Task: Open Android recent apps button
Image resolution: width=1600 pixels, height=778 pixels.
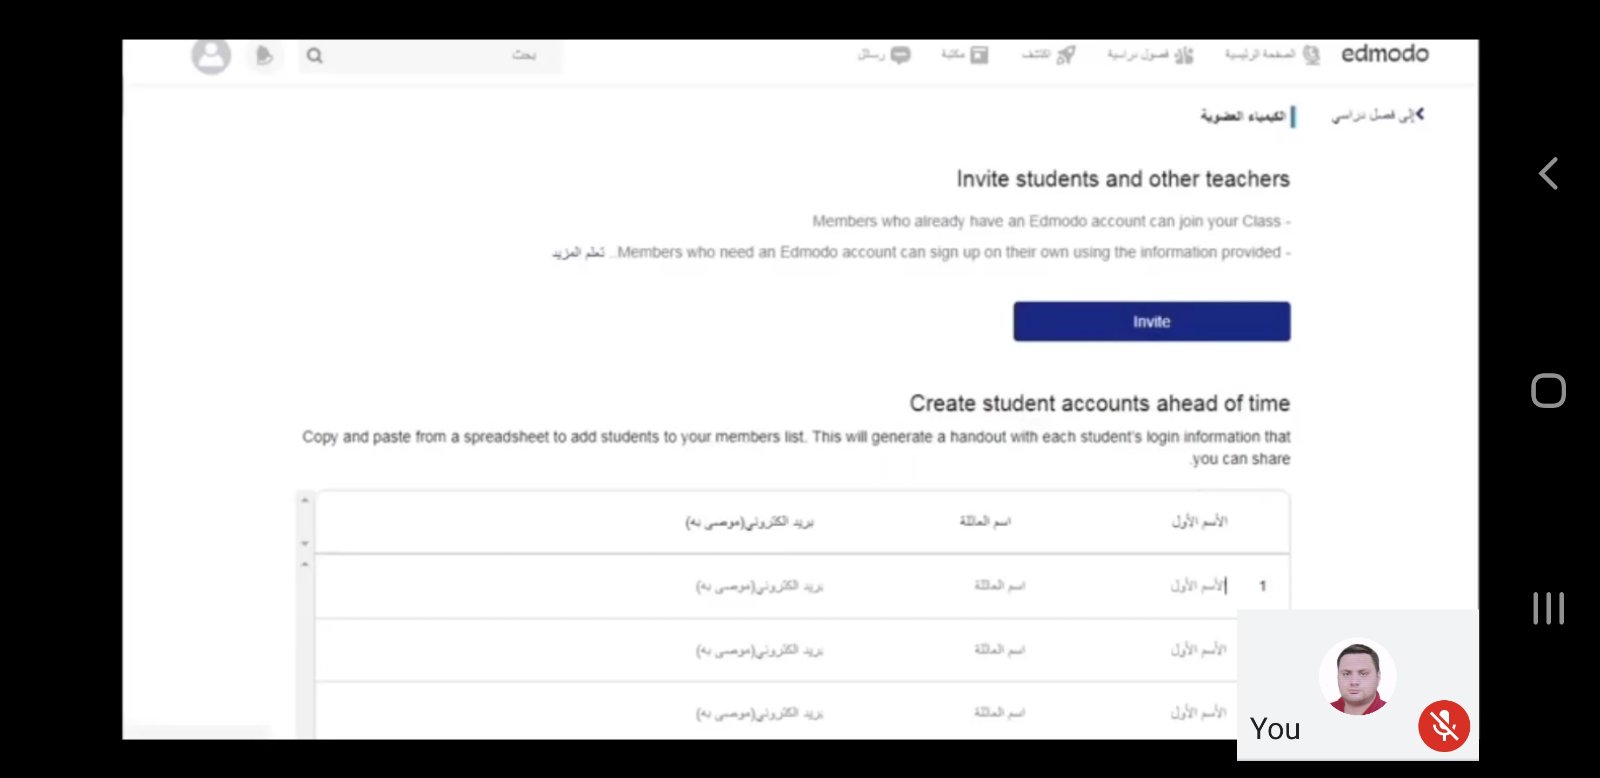Action: [x=1548, y=608]
